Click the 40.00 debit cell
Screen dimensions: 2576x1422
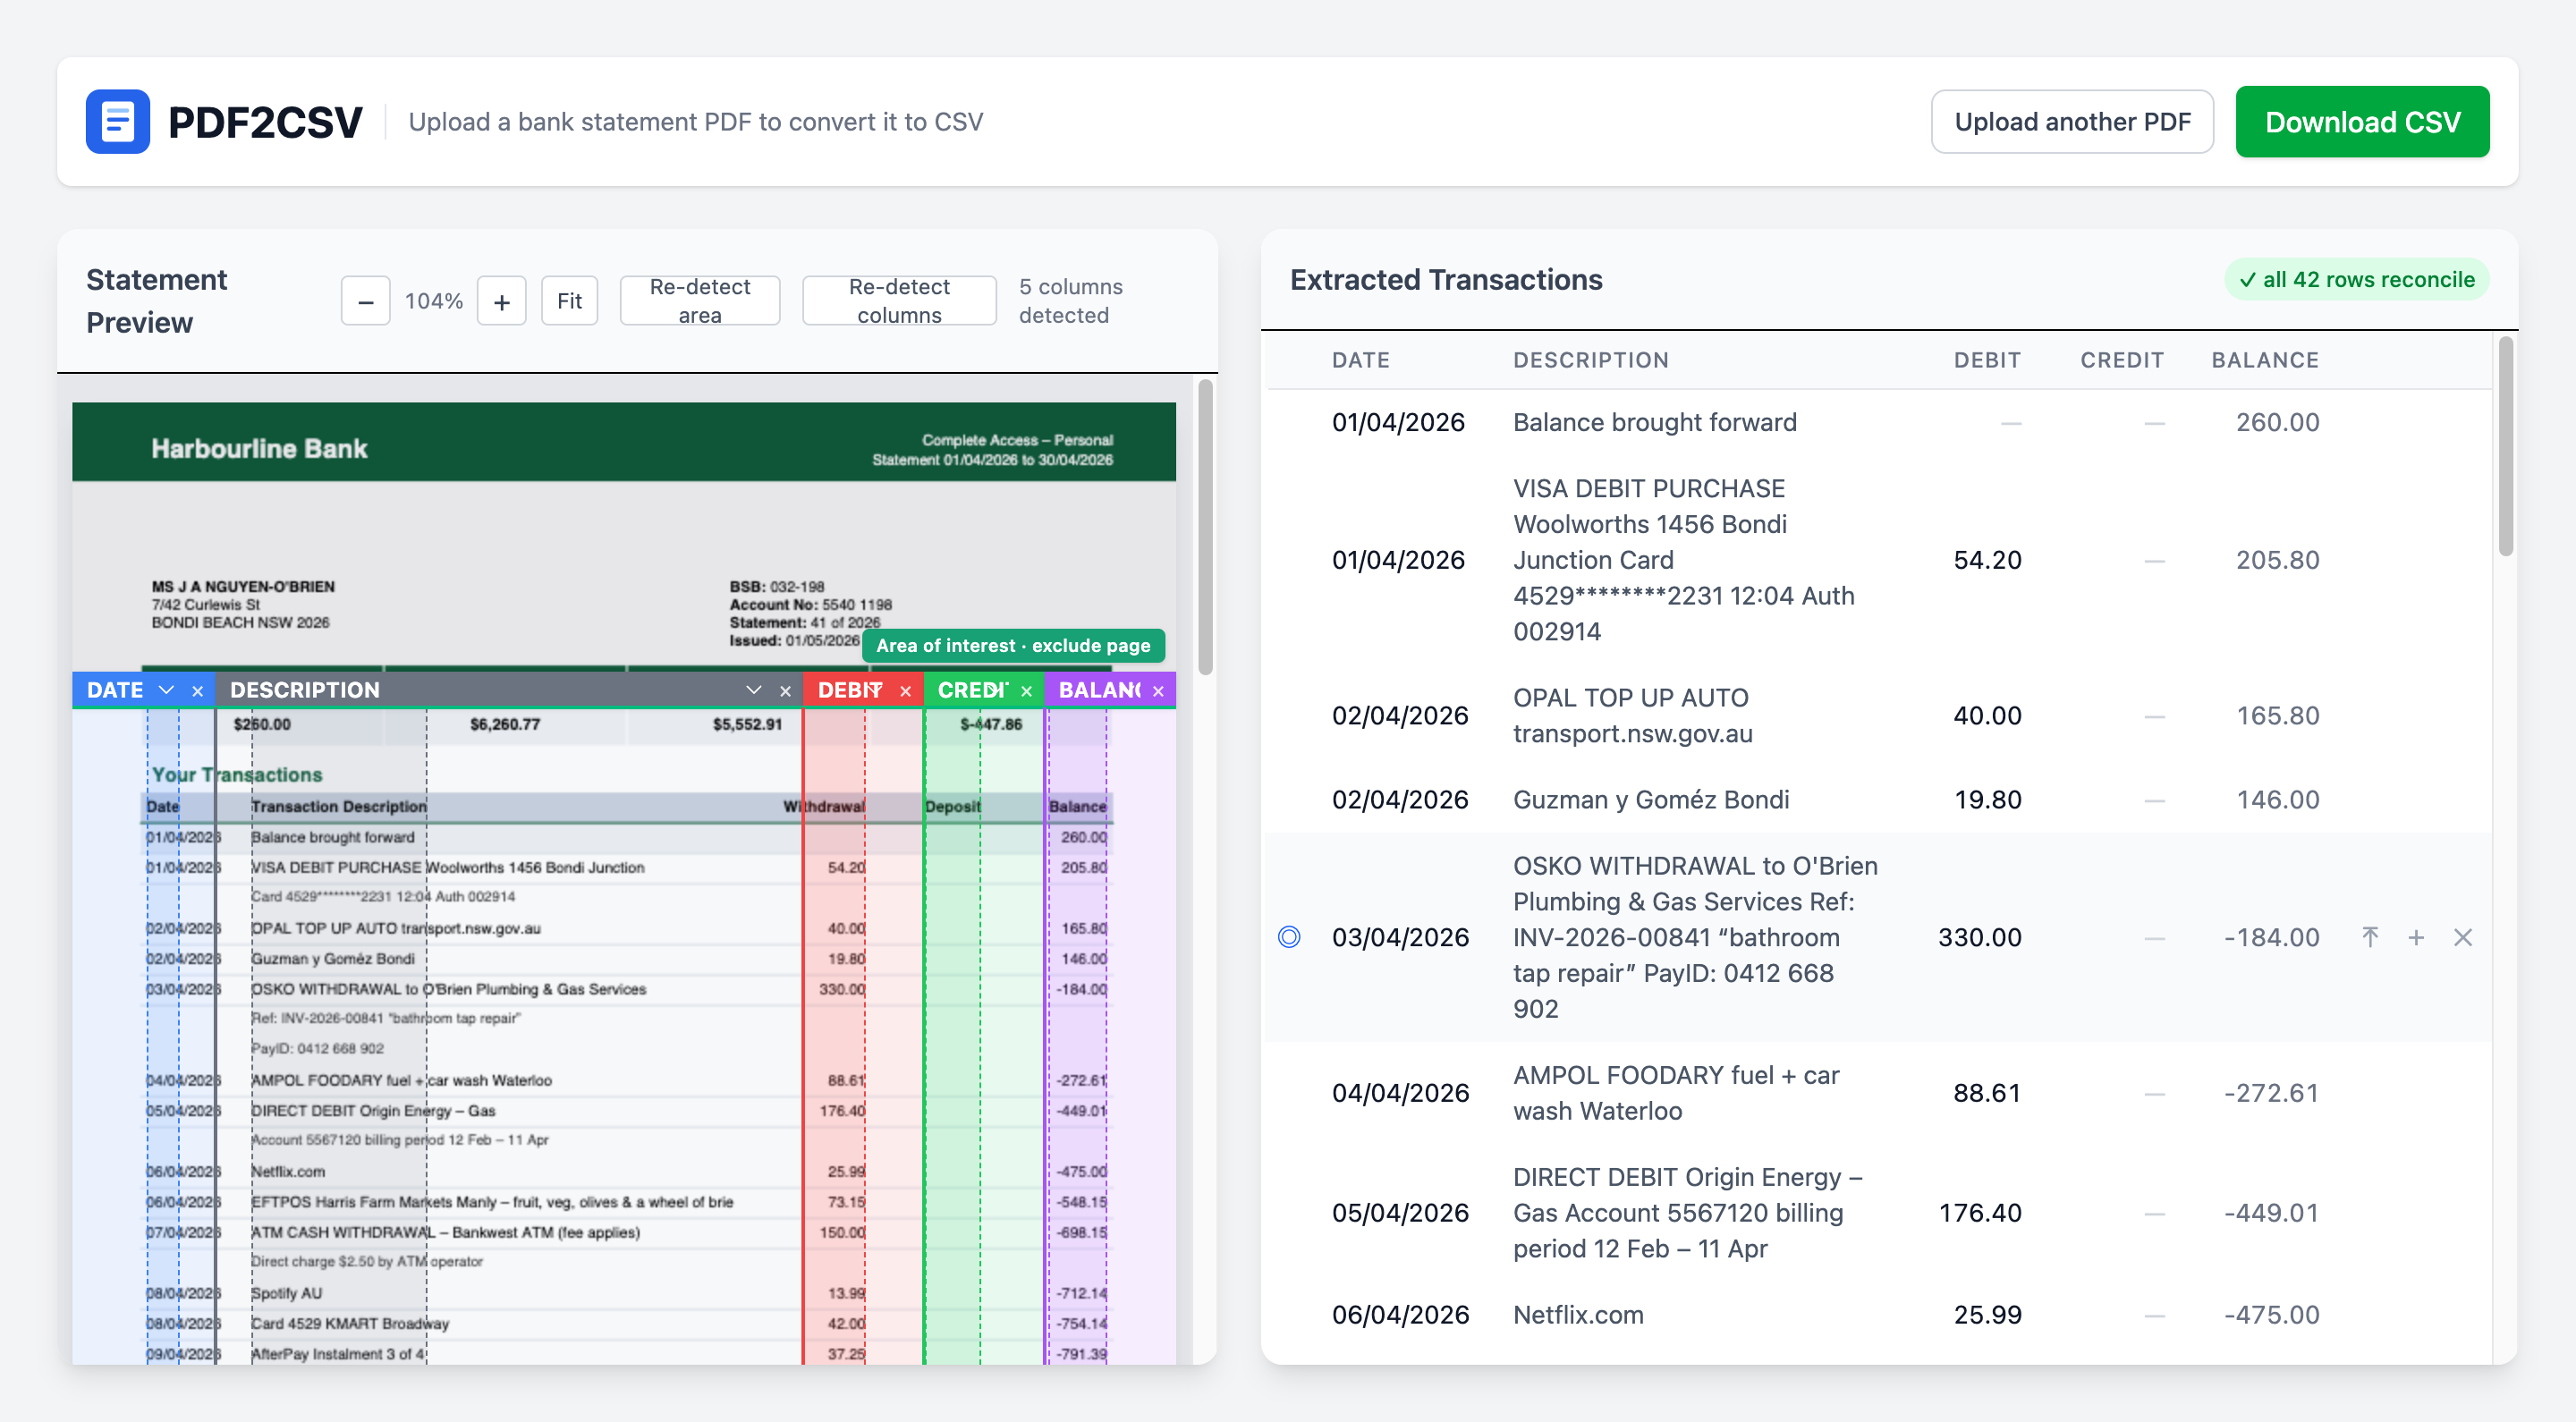click(x=1987, y=716)
